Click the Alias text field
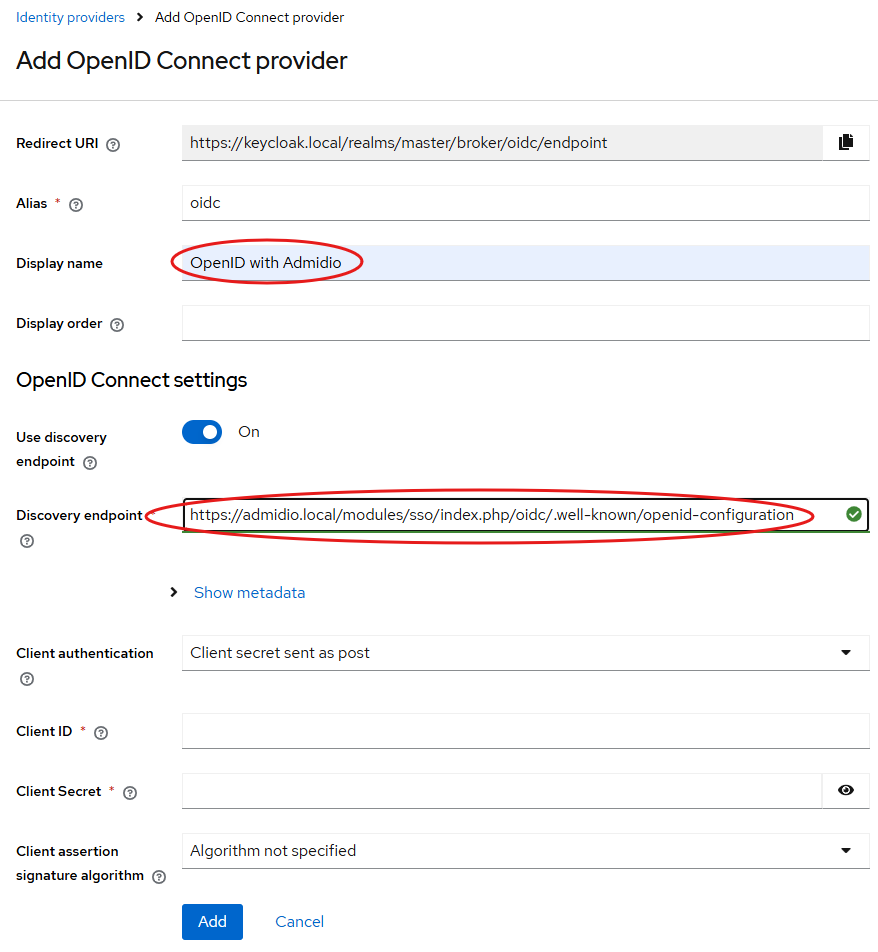This screenshot has width=878, height=952. (x=525, y=203)
